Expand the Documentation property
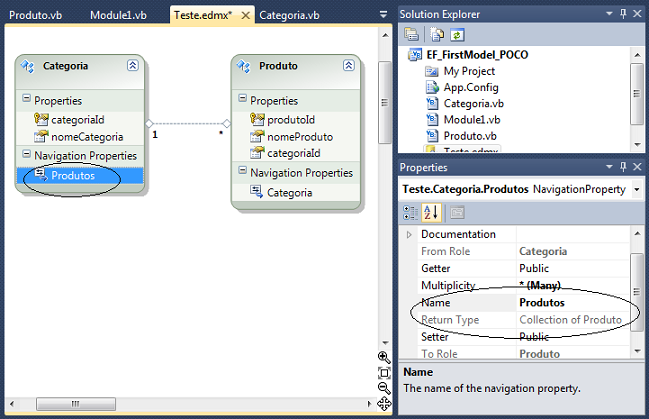Viewport: 649px width, 419px height. [x=409, y=234]
